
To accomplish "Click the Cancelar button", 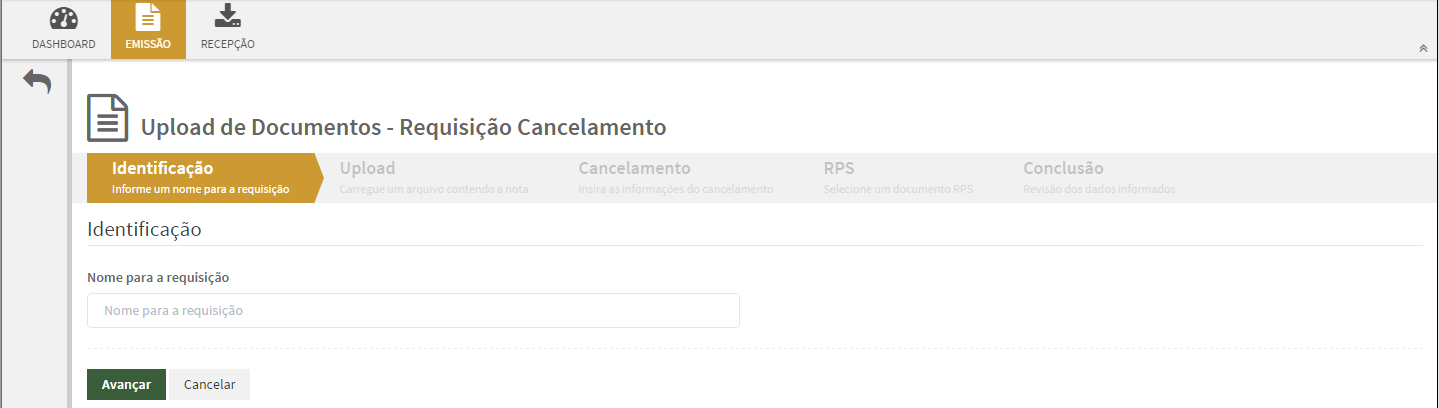I will [209, 385].
